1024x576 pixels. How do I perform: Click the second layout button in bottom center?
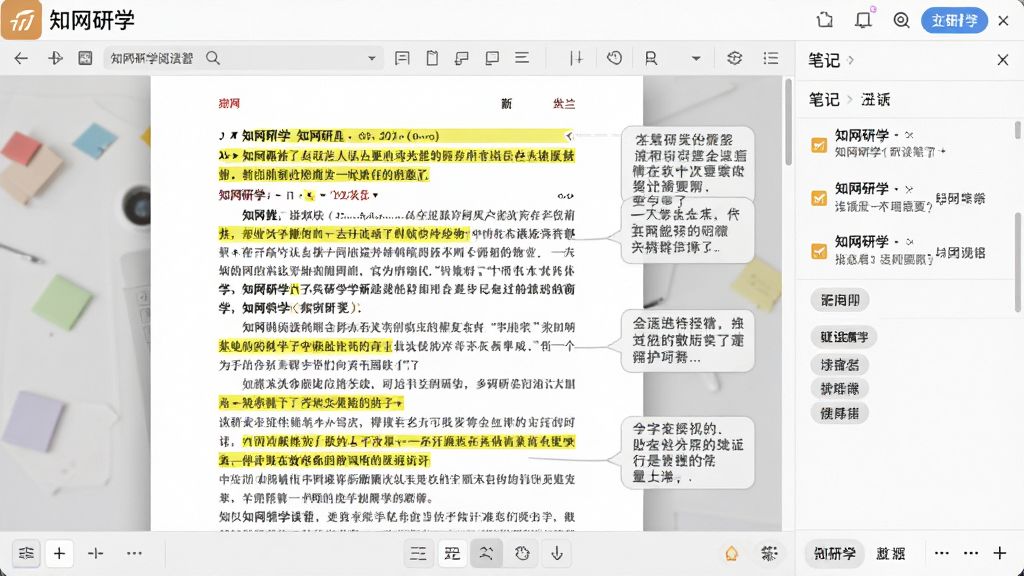[452, 554]
